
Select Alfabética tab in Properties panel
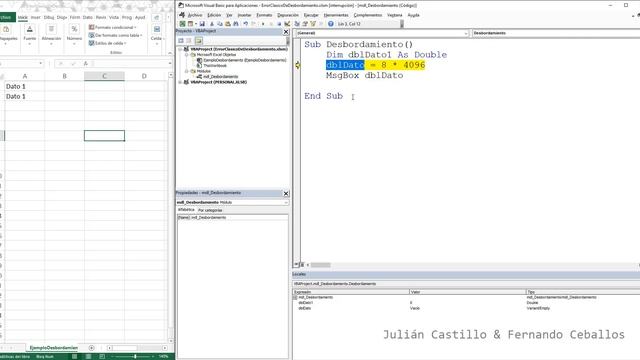186,210
